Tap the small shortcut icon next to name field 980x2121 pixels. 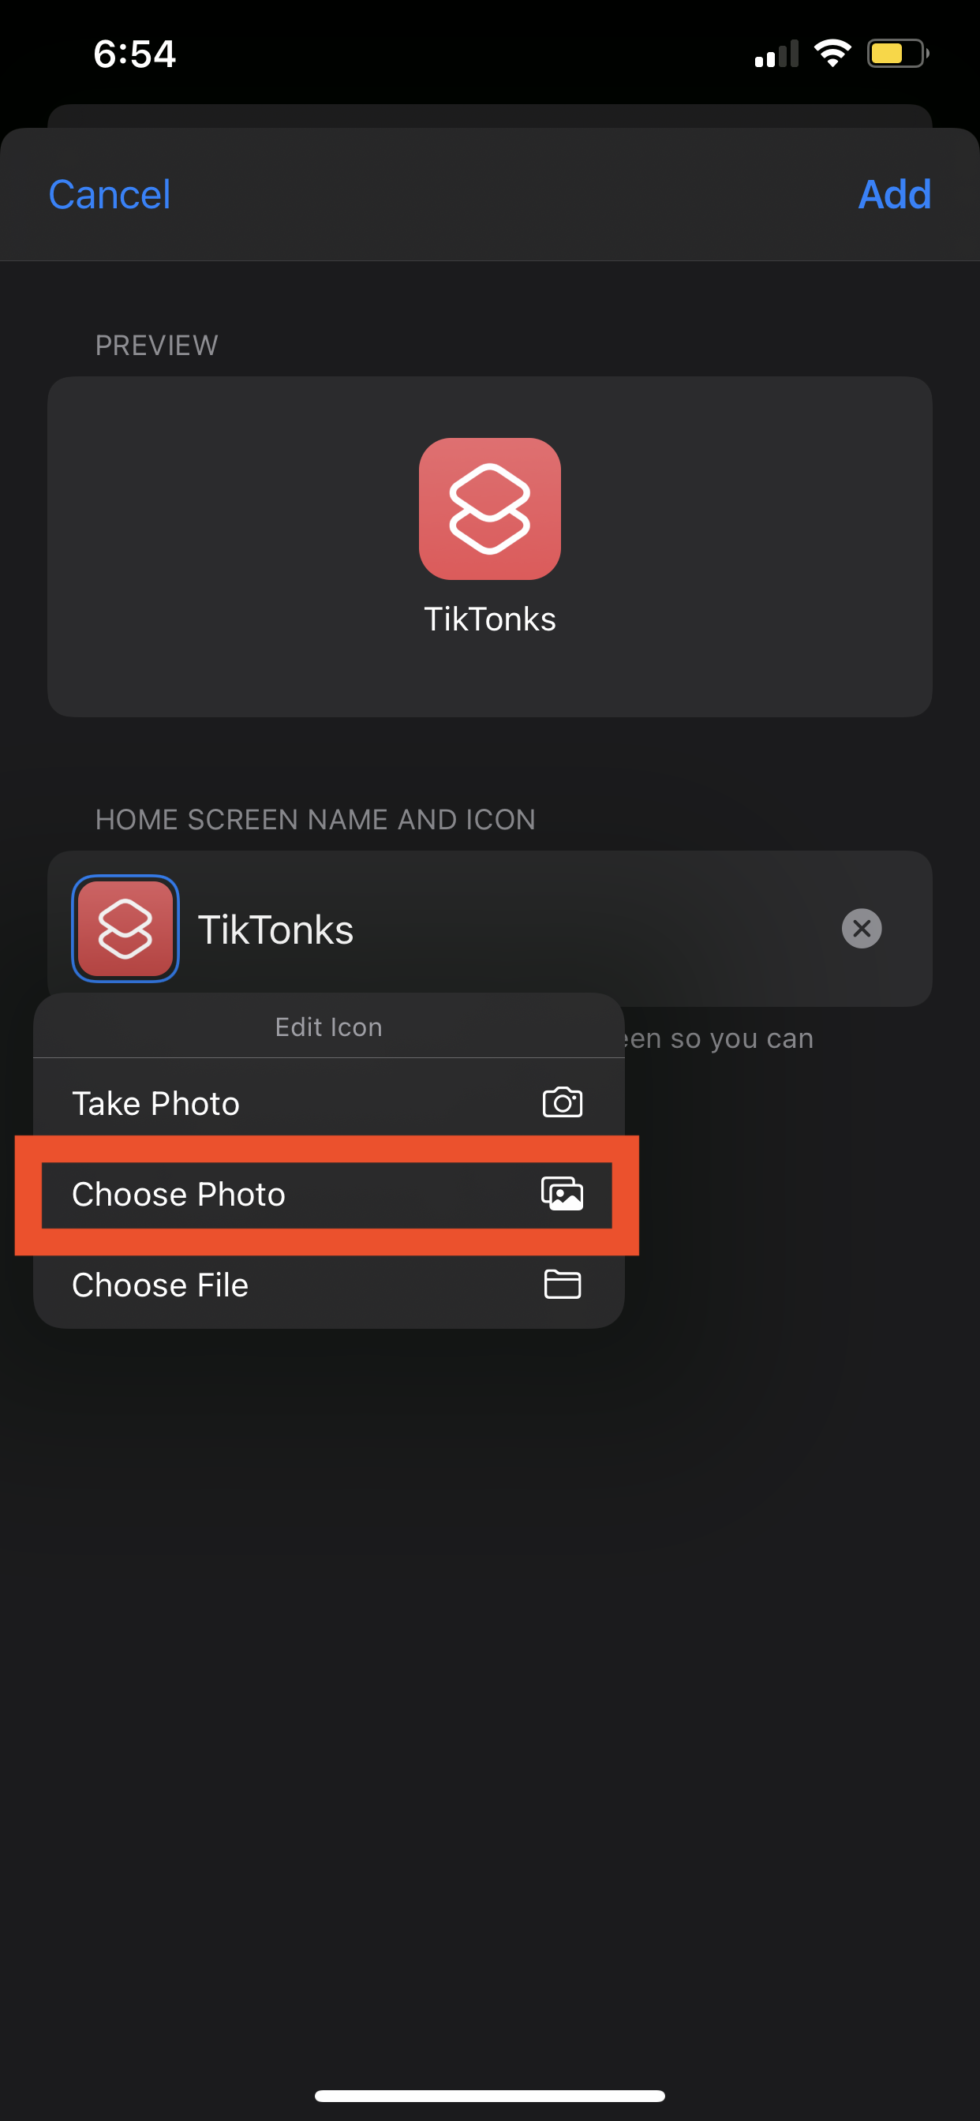(125, 929)
